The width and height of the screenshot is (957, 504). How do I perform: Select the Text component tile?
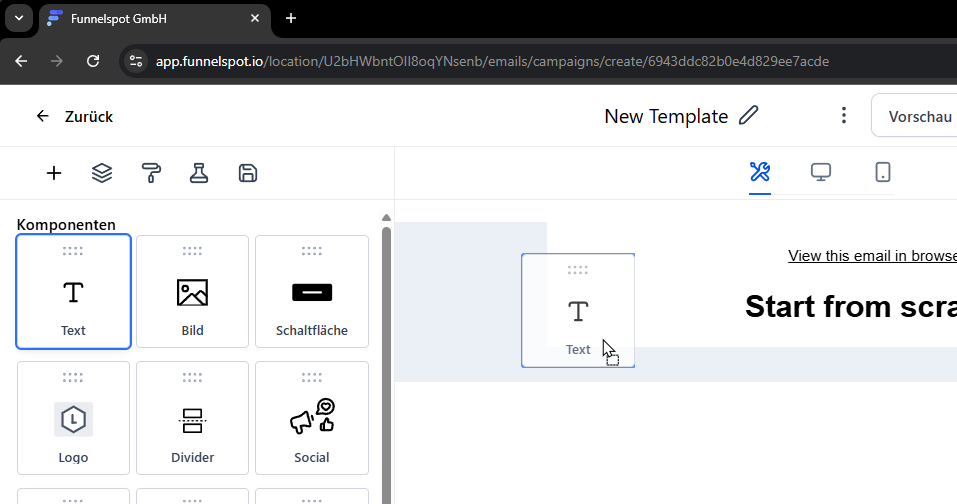(x=73, y=292)
